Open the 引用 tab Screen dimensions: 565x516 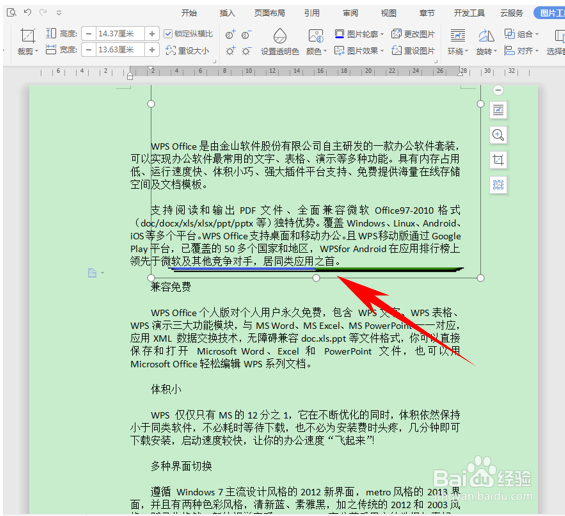(x=312, y=13)
